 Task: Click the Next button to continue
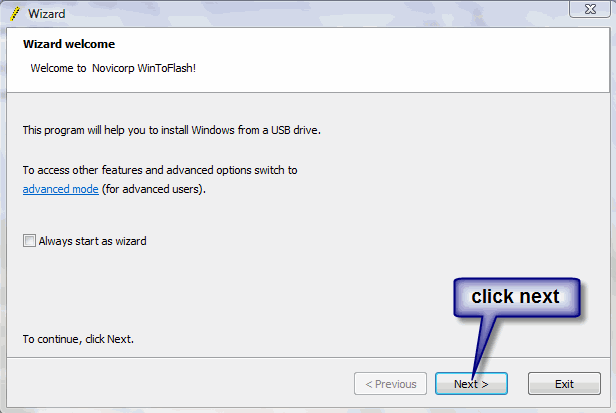[x=471, y=384]
